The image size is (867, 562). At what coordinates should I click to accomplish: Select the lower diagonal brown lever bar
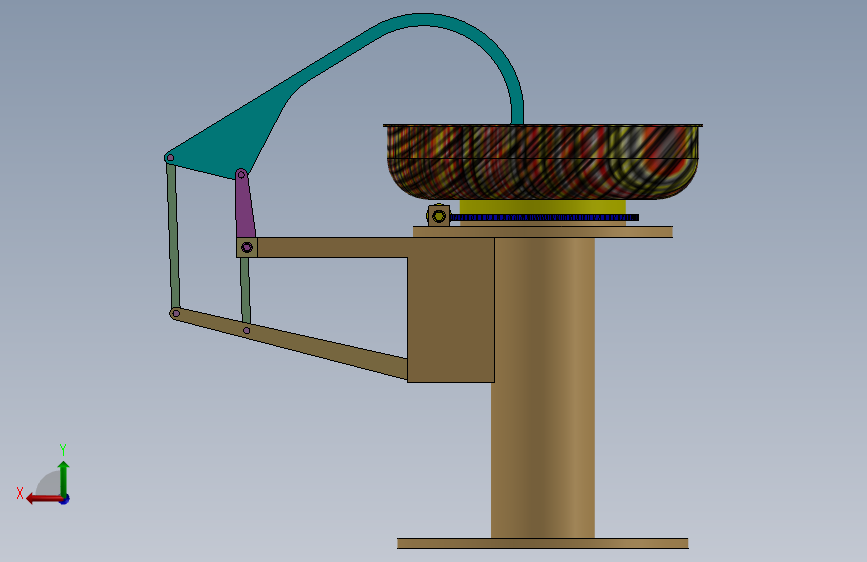pyautogui.click(x=290, y=343)
